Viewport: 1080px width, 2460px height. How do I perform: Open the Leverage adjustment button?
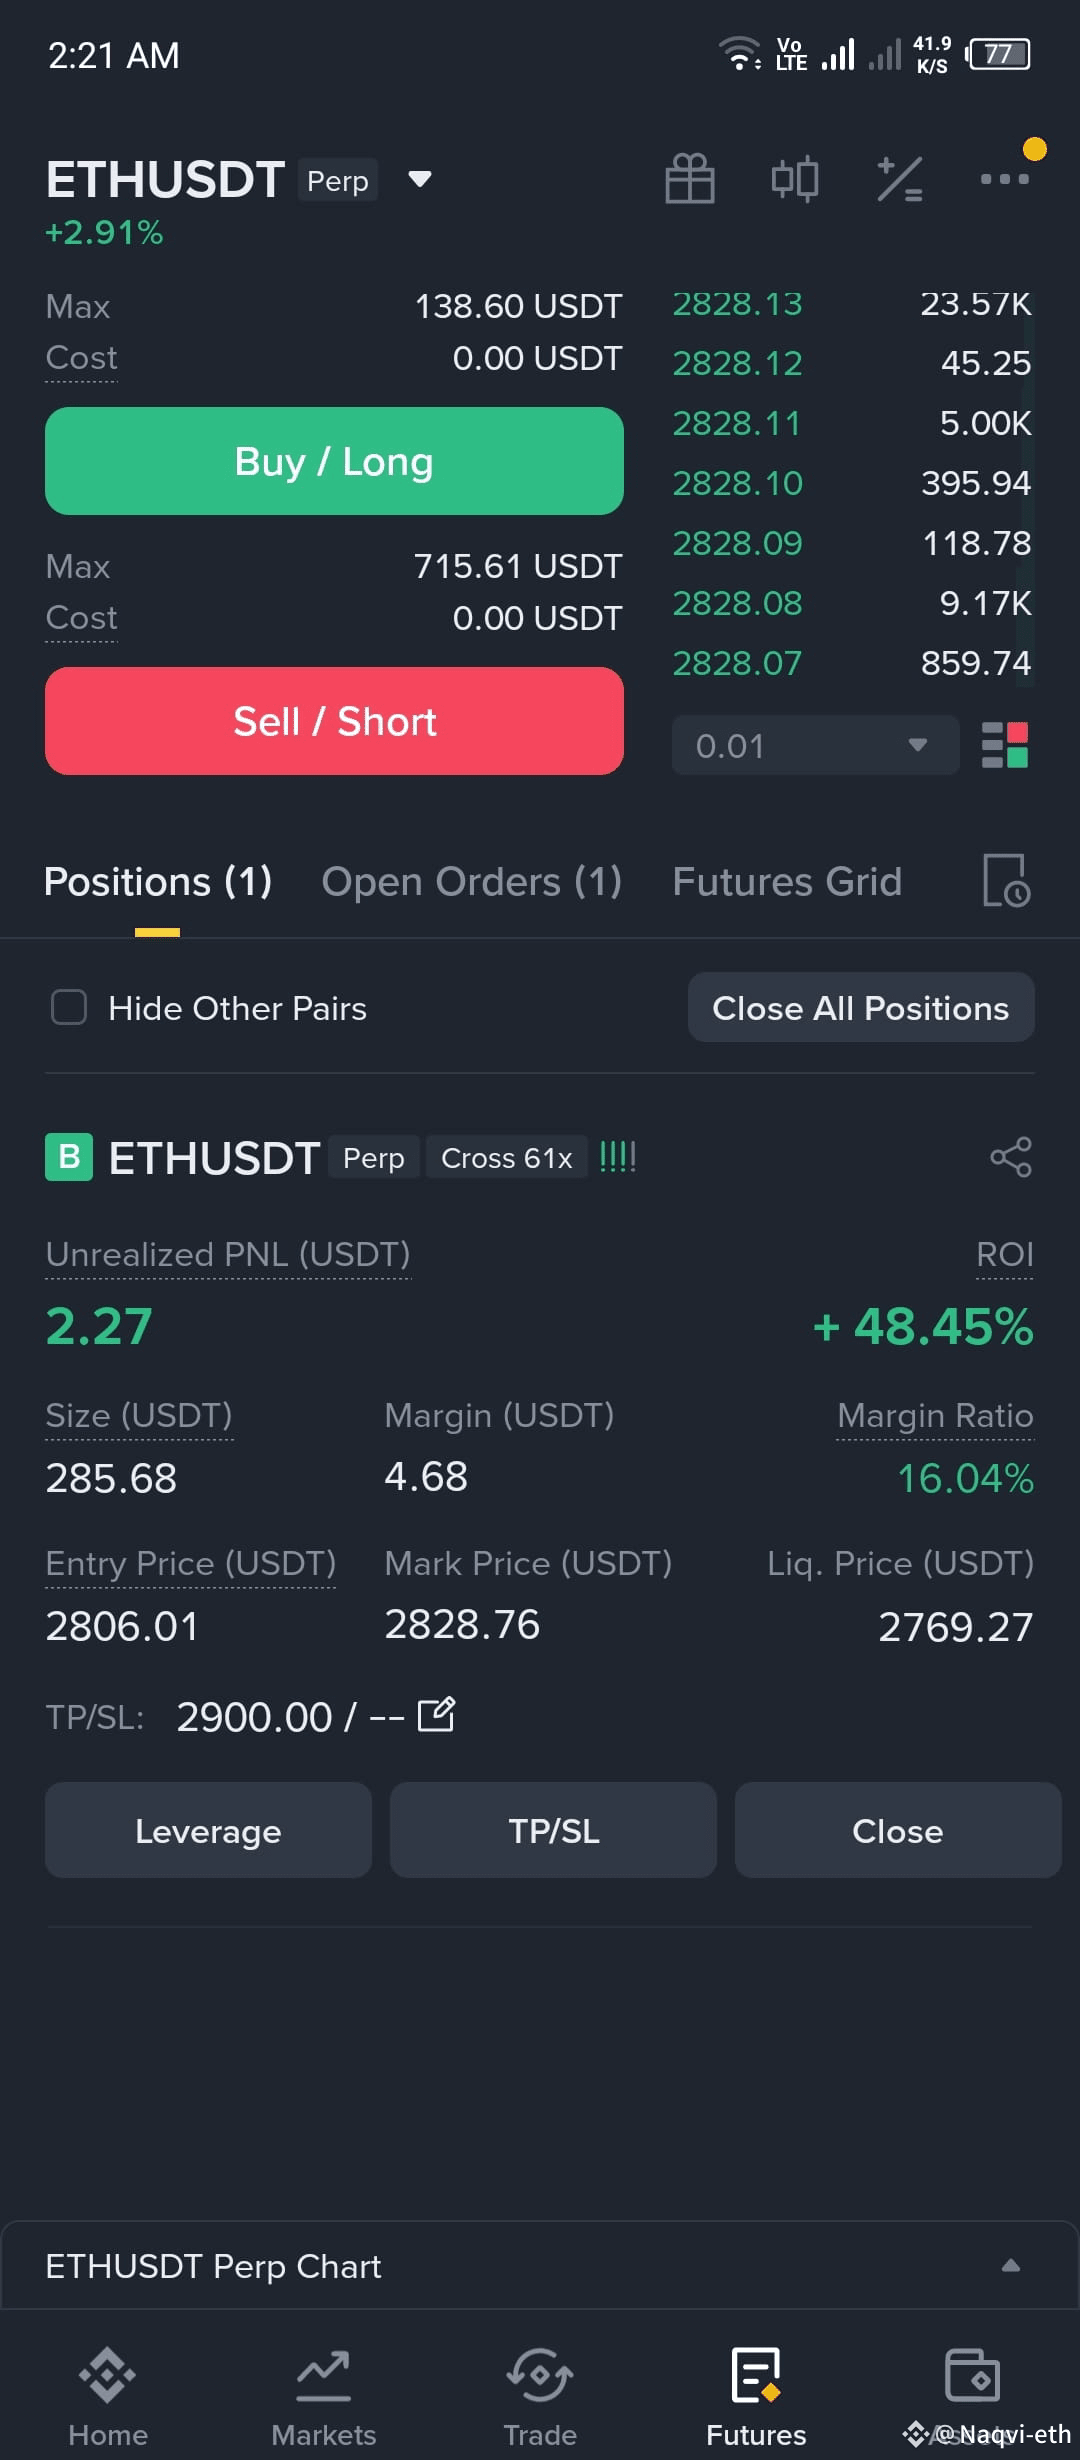208,1830
